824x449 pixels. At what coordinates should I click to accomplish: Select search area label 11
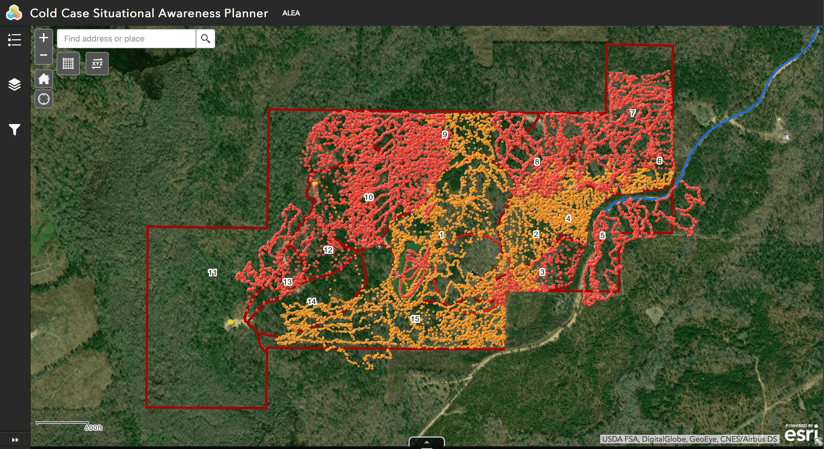point(212,272)
